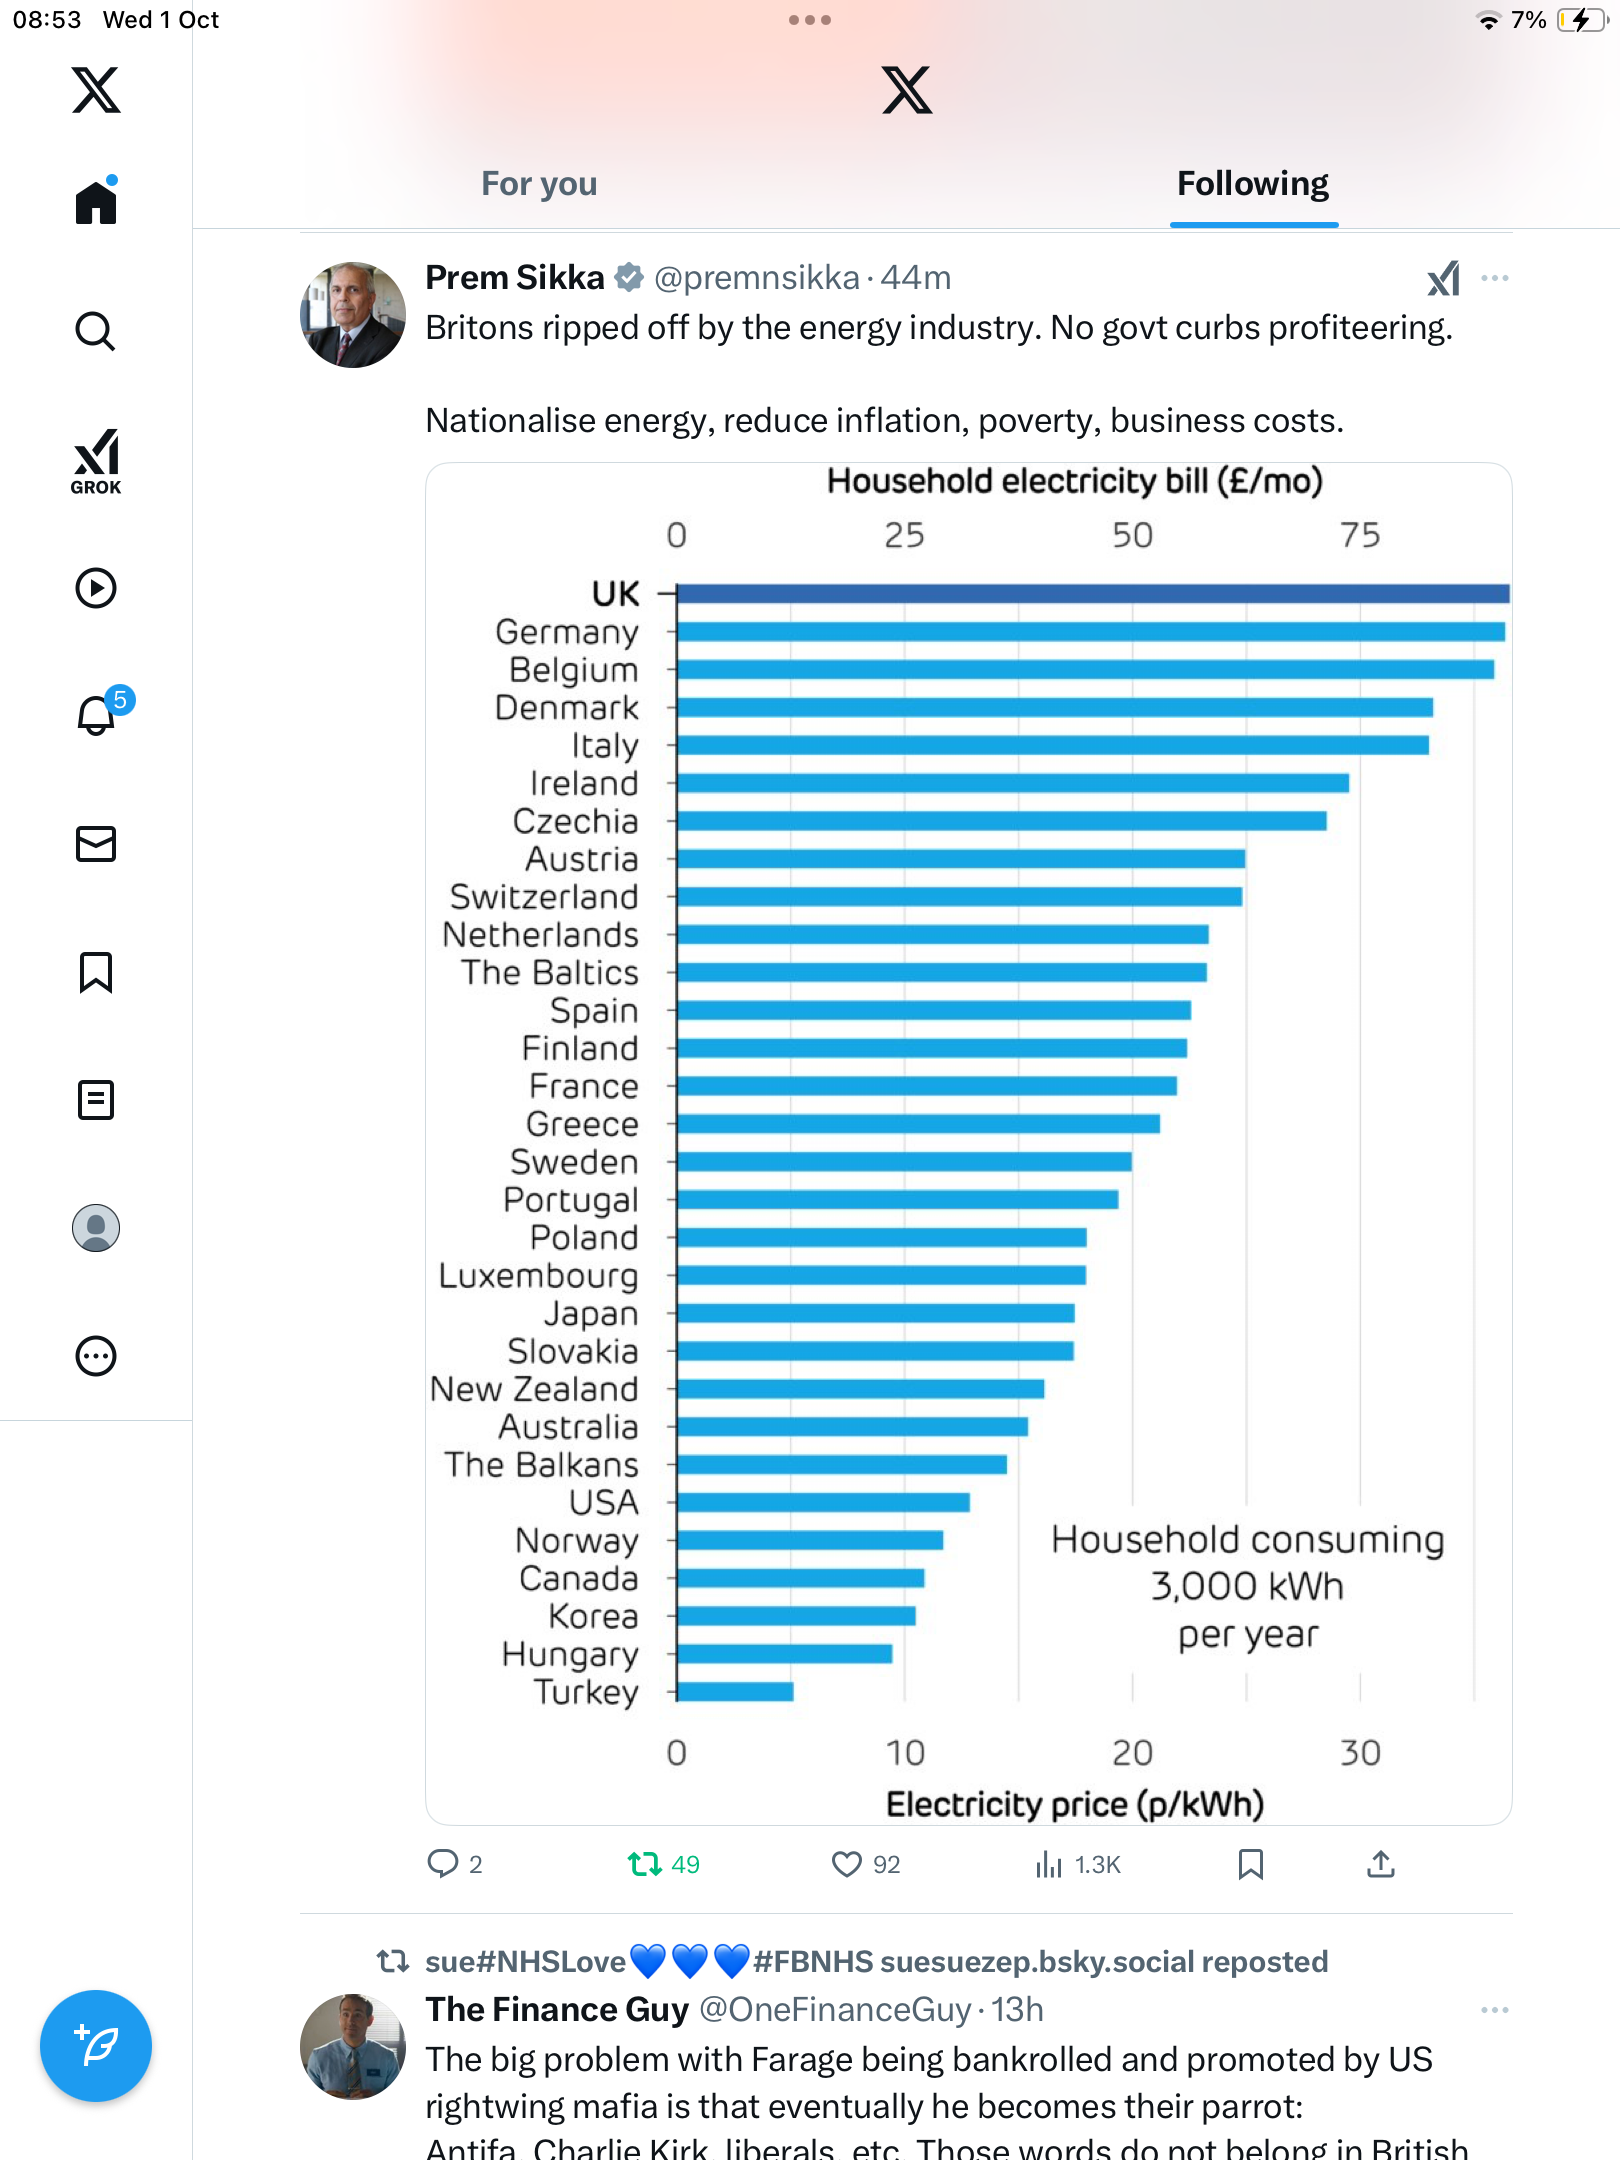Open the Search icon in sidebar

[x=96, y=331]
